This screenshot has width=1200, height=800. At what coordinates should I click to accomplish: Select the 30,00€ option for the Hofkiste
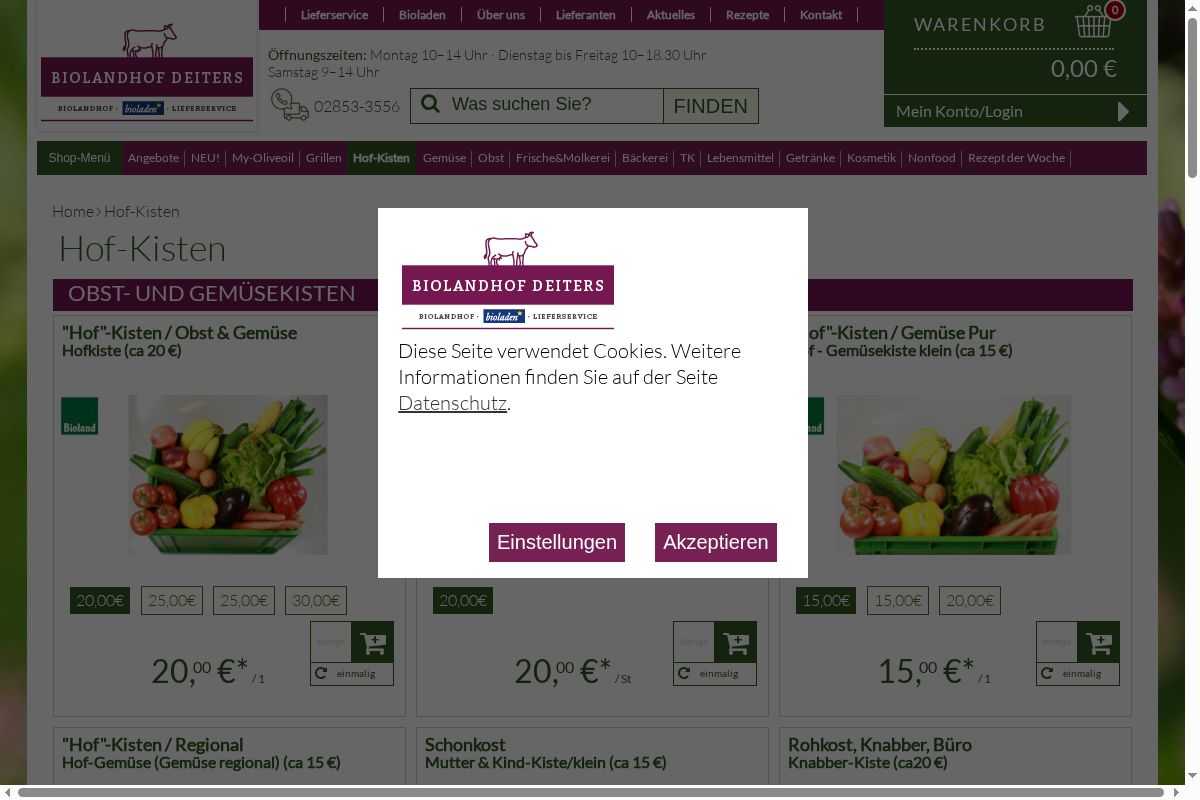click(316, 601)
